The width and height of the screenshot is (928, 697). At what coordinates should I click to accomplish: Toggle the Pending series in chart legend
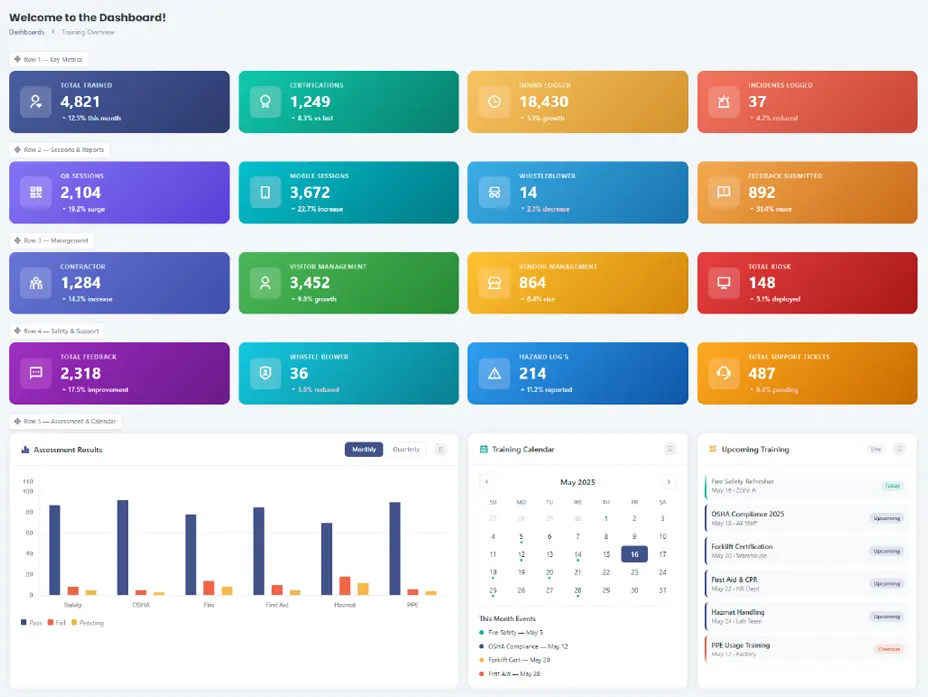pos(88,622)
